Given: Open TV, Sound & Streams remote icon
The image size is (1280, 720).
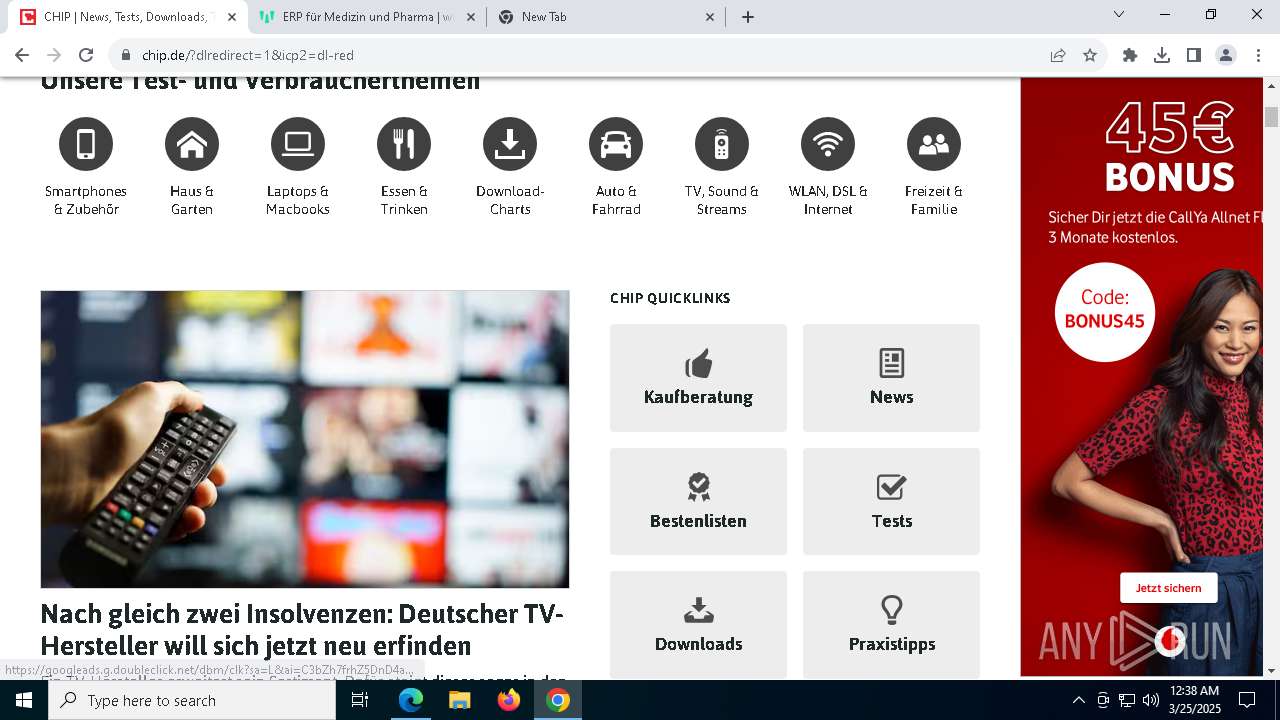Looking at the screenshot, I should click(722, 144).
